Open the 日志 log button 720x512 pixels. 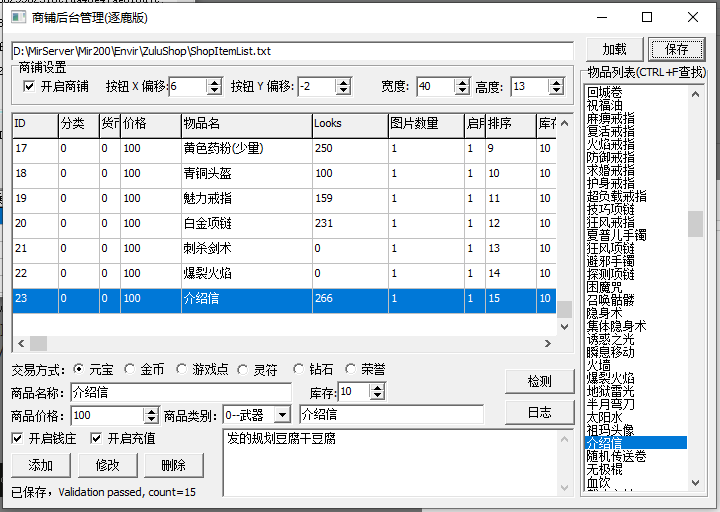coord(540,412)
